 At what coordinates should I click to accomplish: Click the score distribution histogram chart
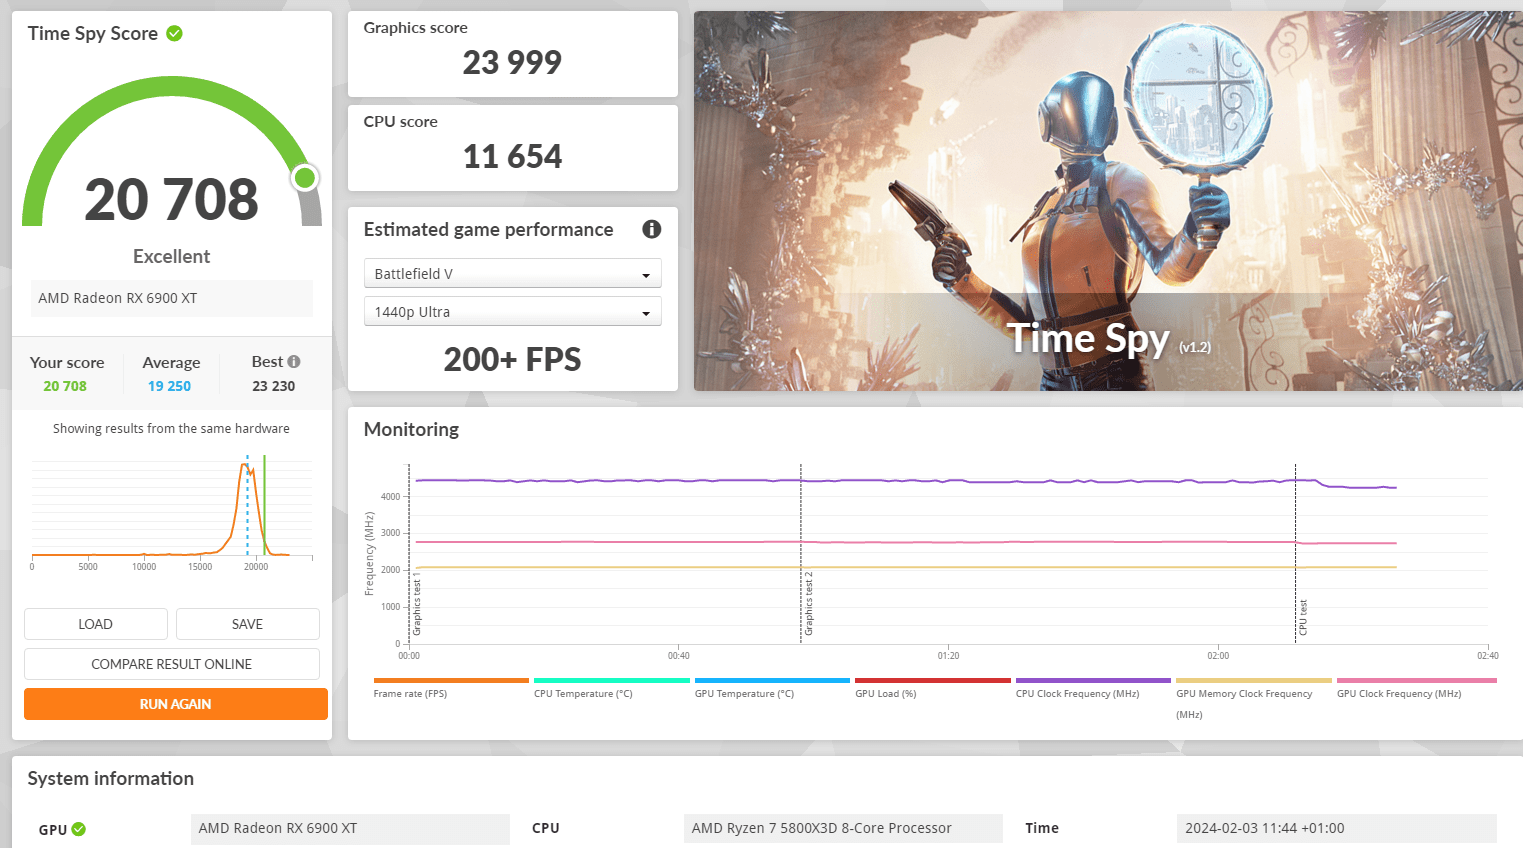[172, 512]
